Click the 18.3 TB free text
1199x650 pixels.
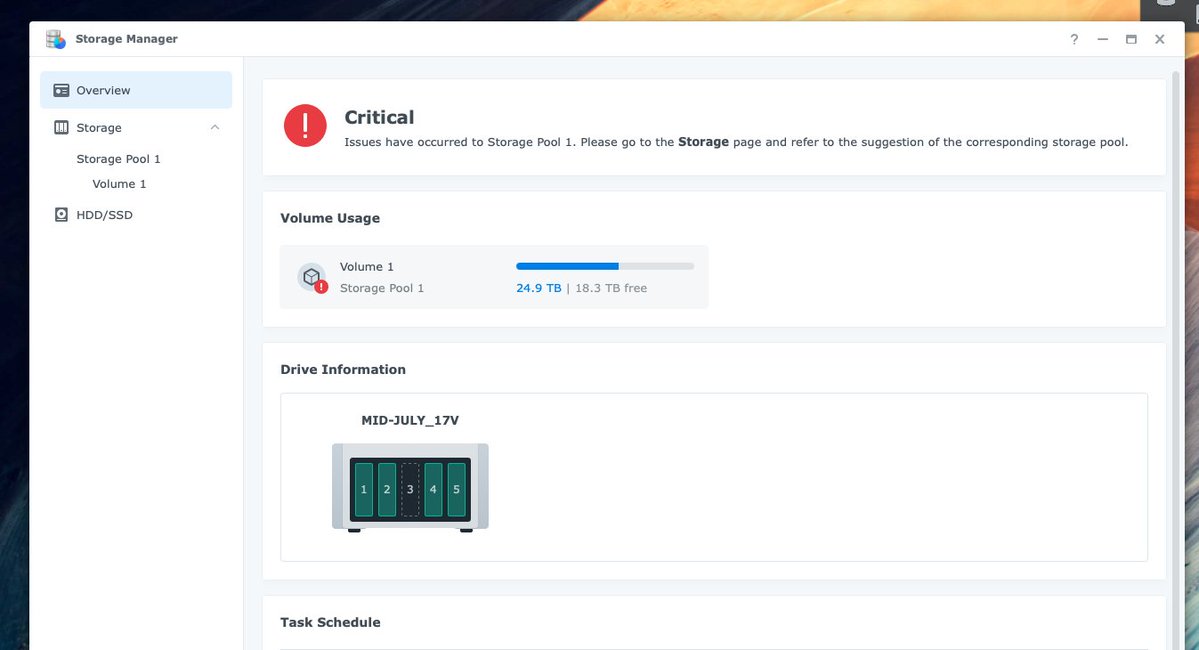click(611, 288)
